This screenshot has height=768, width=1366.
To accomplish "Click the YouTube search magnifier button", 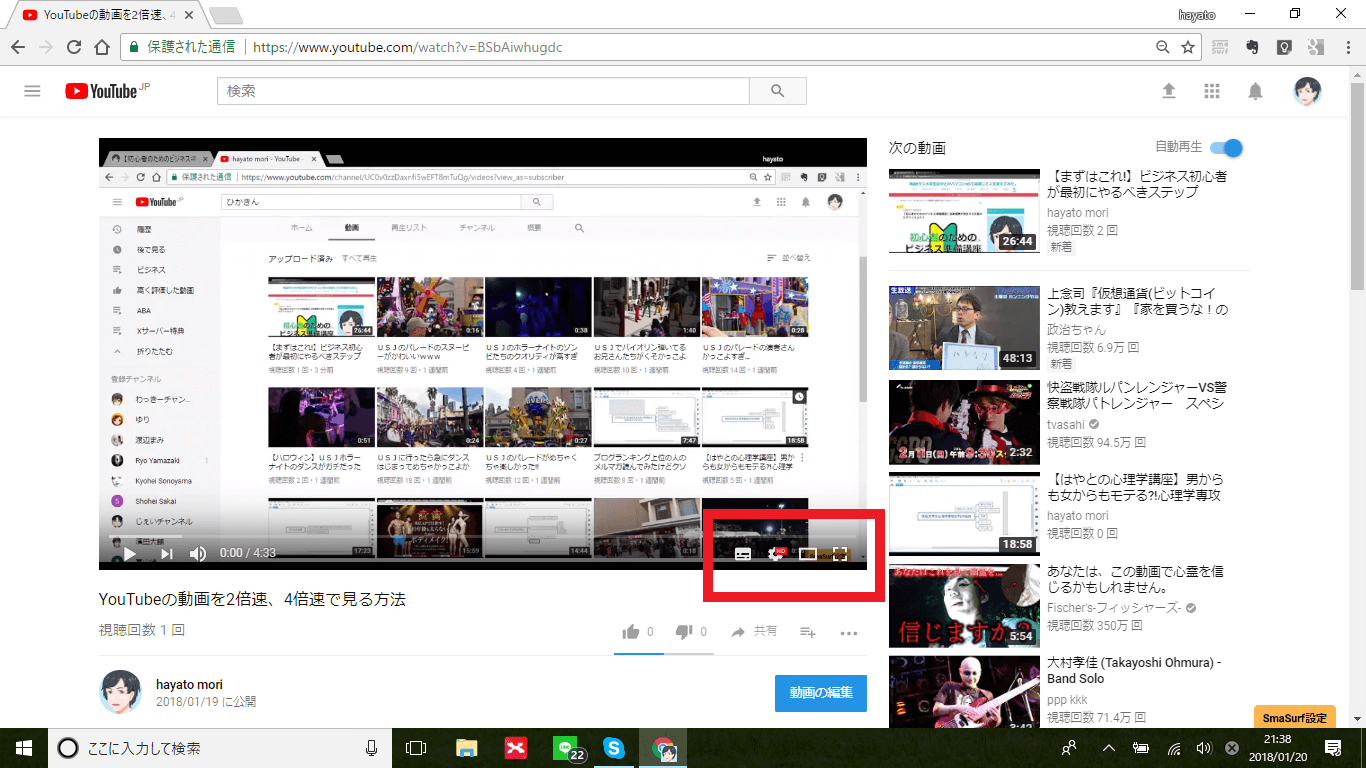I will (778, 91).
